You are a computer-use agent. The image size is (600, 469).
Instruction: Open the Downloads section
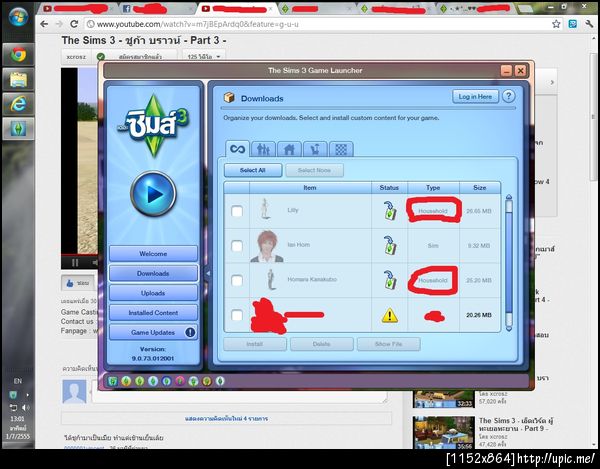click(153, 274)
